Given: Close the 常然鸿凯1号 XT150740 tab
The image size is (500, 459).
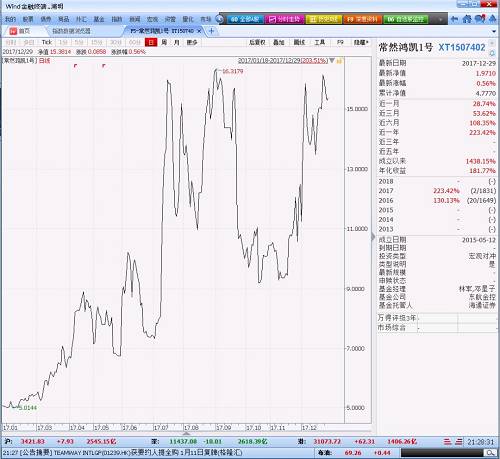Looking at the screenshot, I should tap(199, 31).
